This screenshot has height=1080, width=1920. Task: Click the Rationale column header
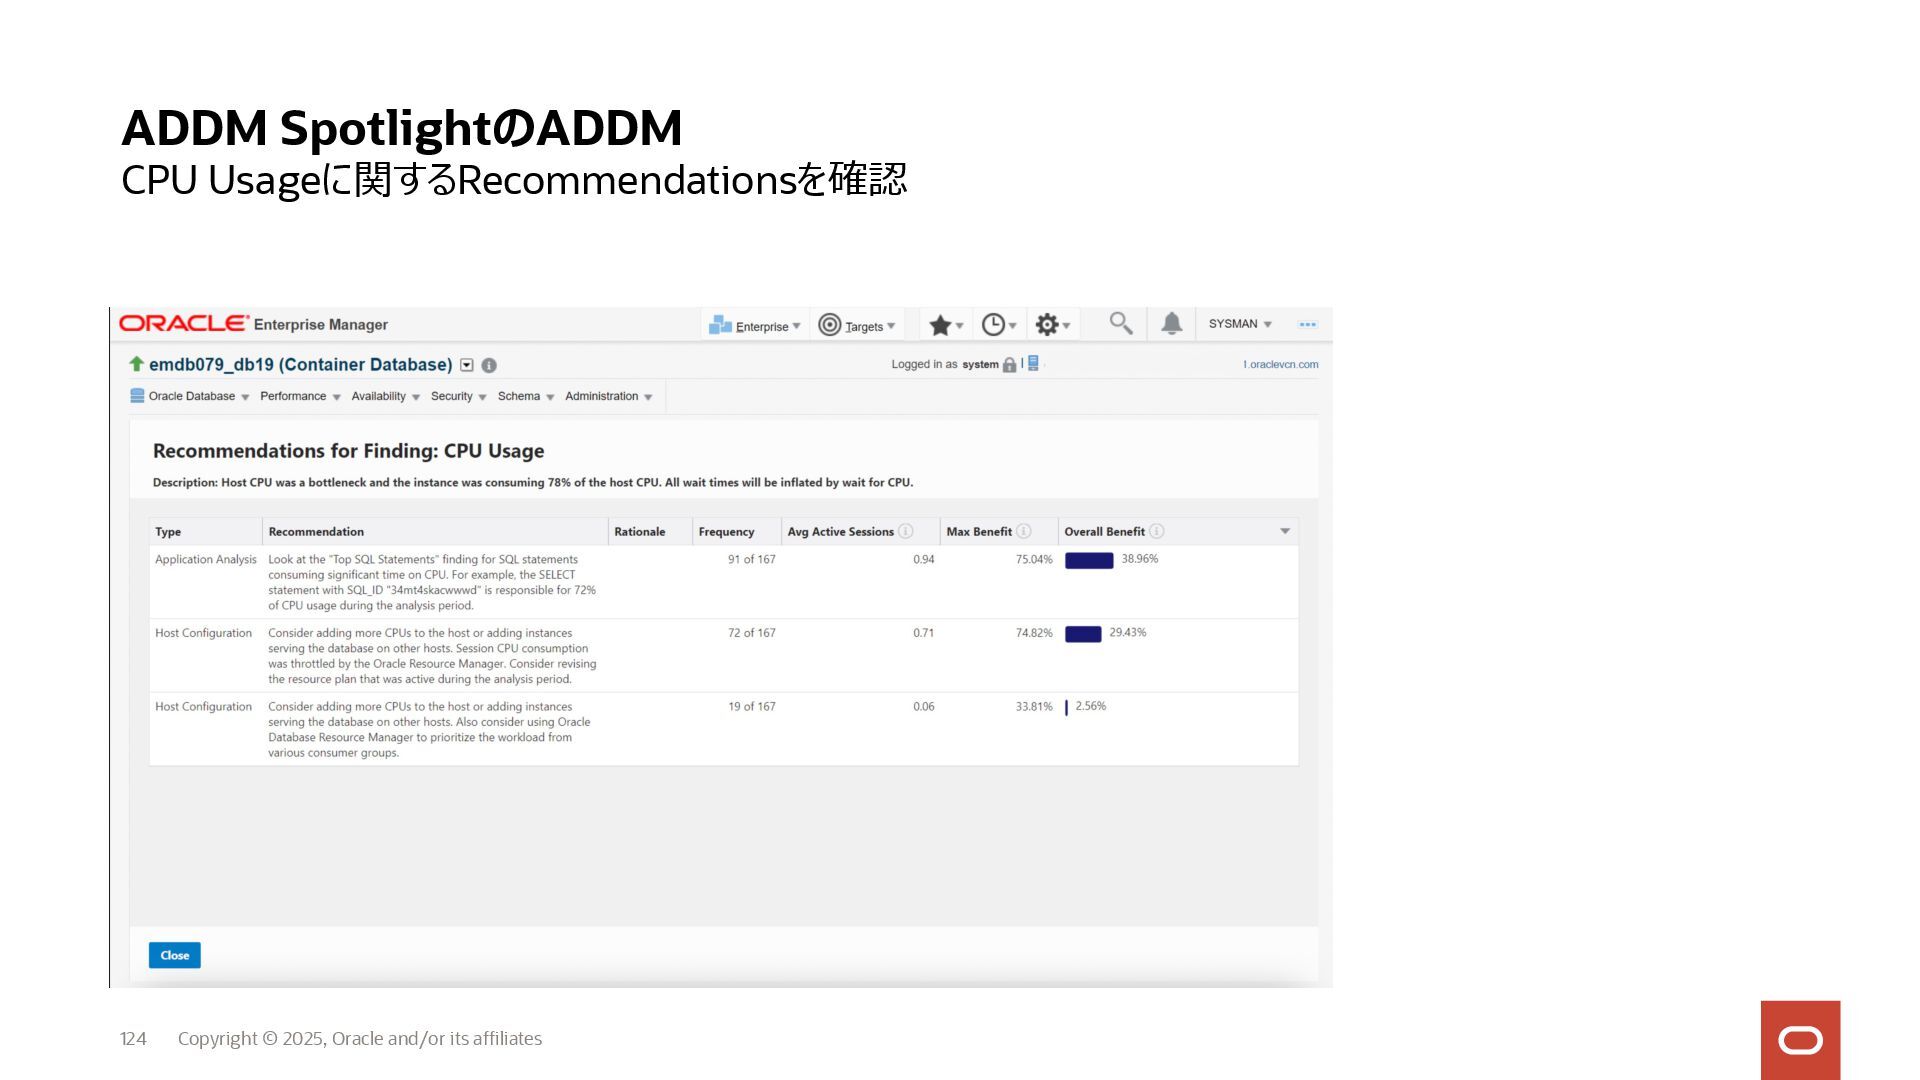(650, 532)
